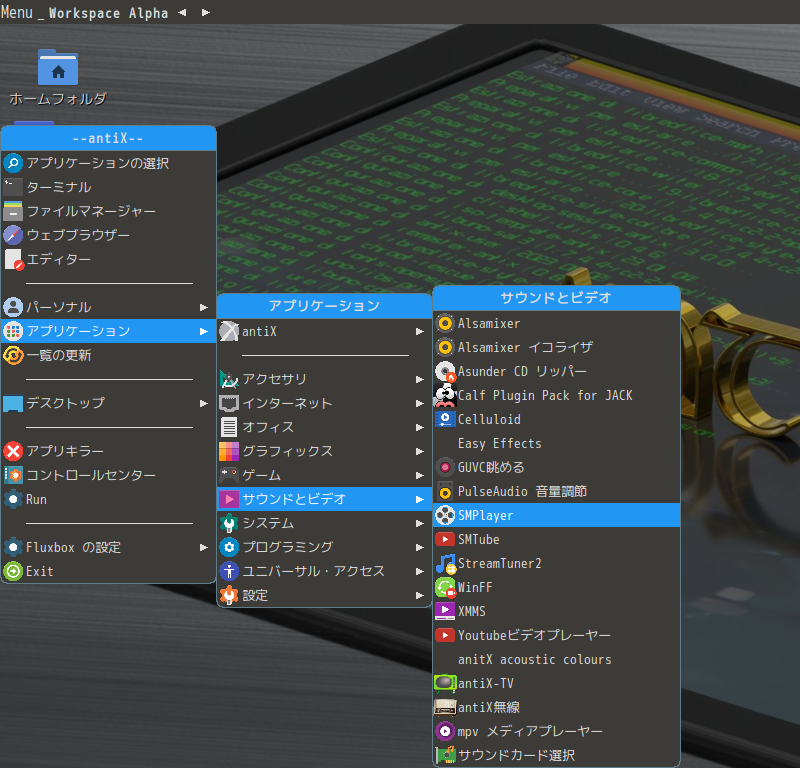
Task: Click the WinFF converter icon
Action: [444, 587]
